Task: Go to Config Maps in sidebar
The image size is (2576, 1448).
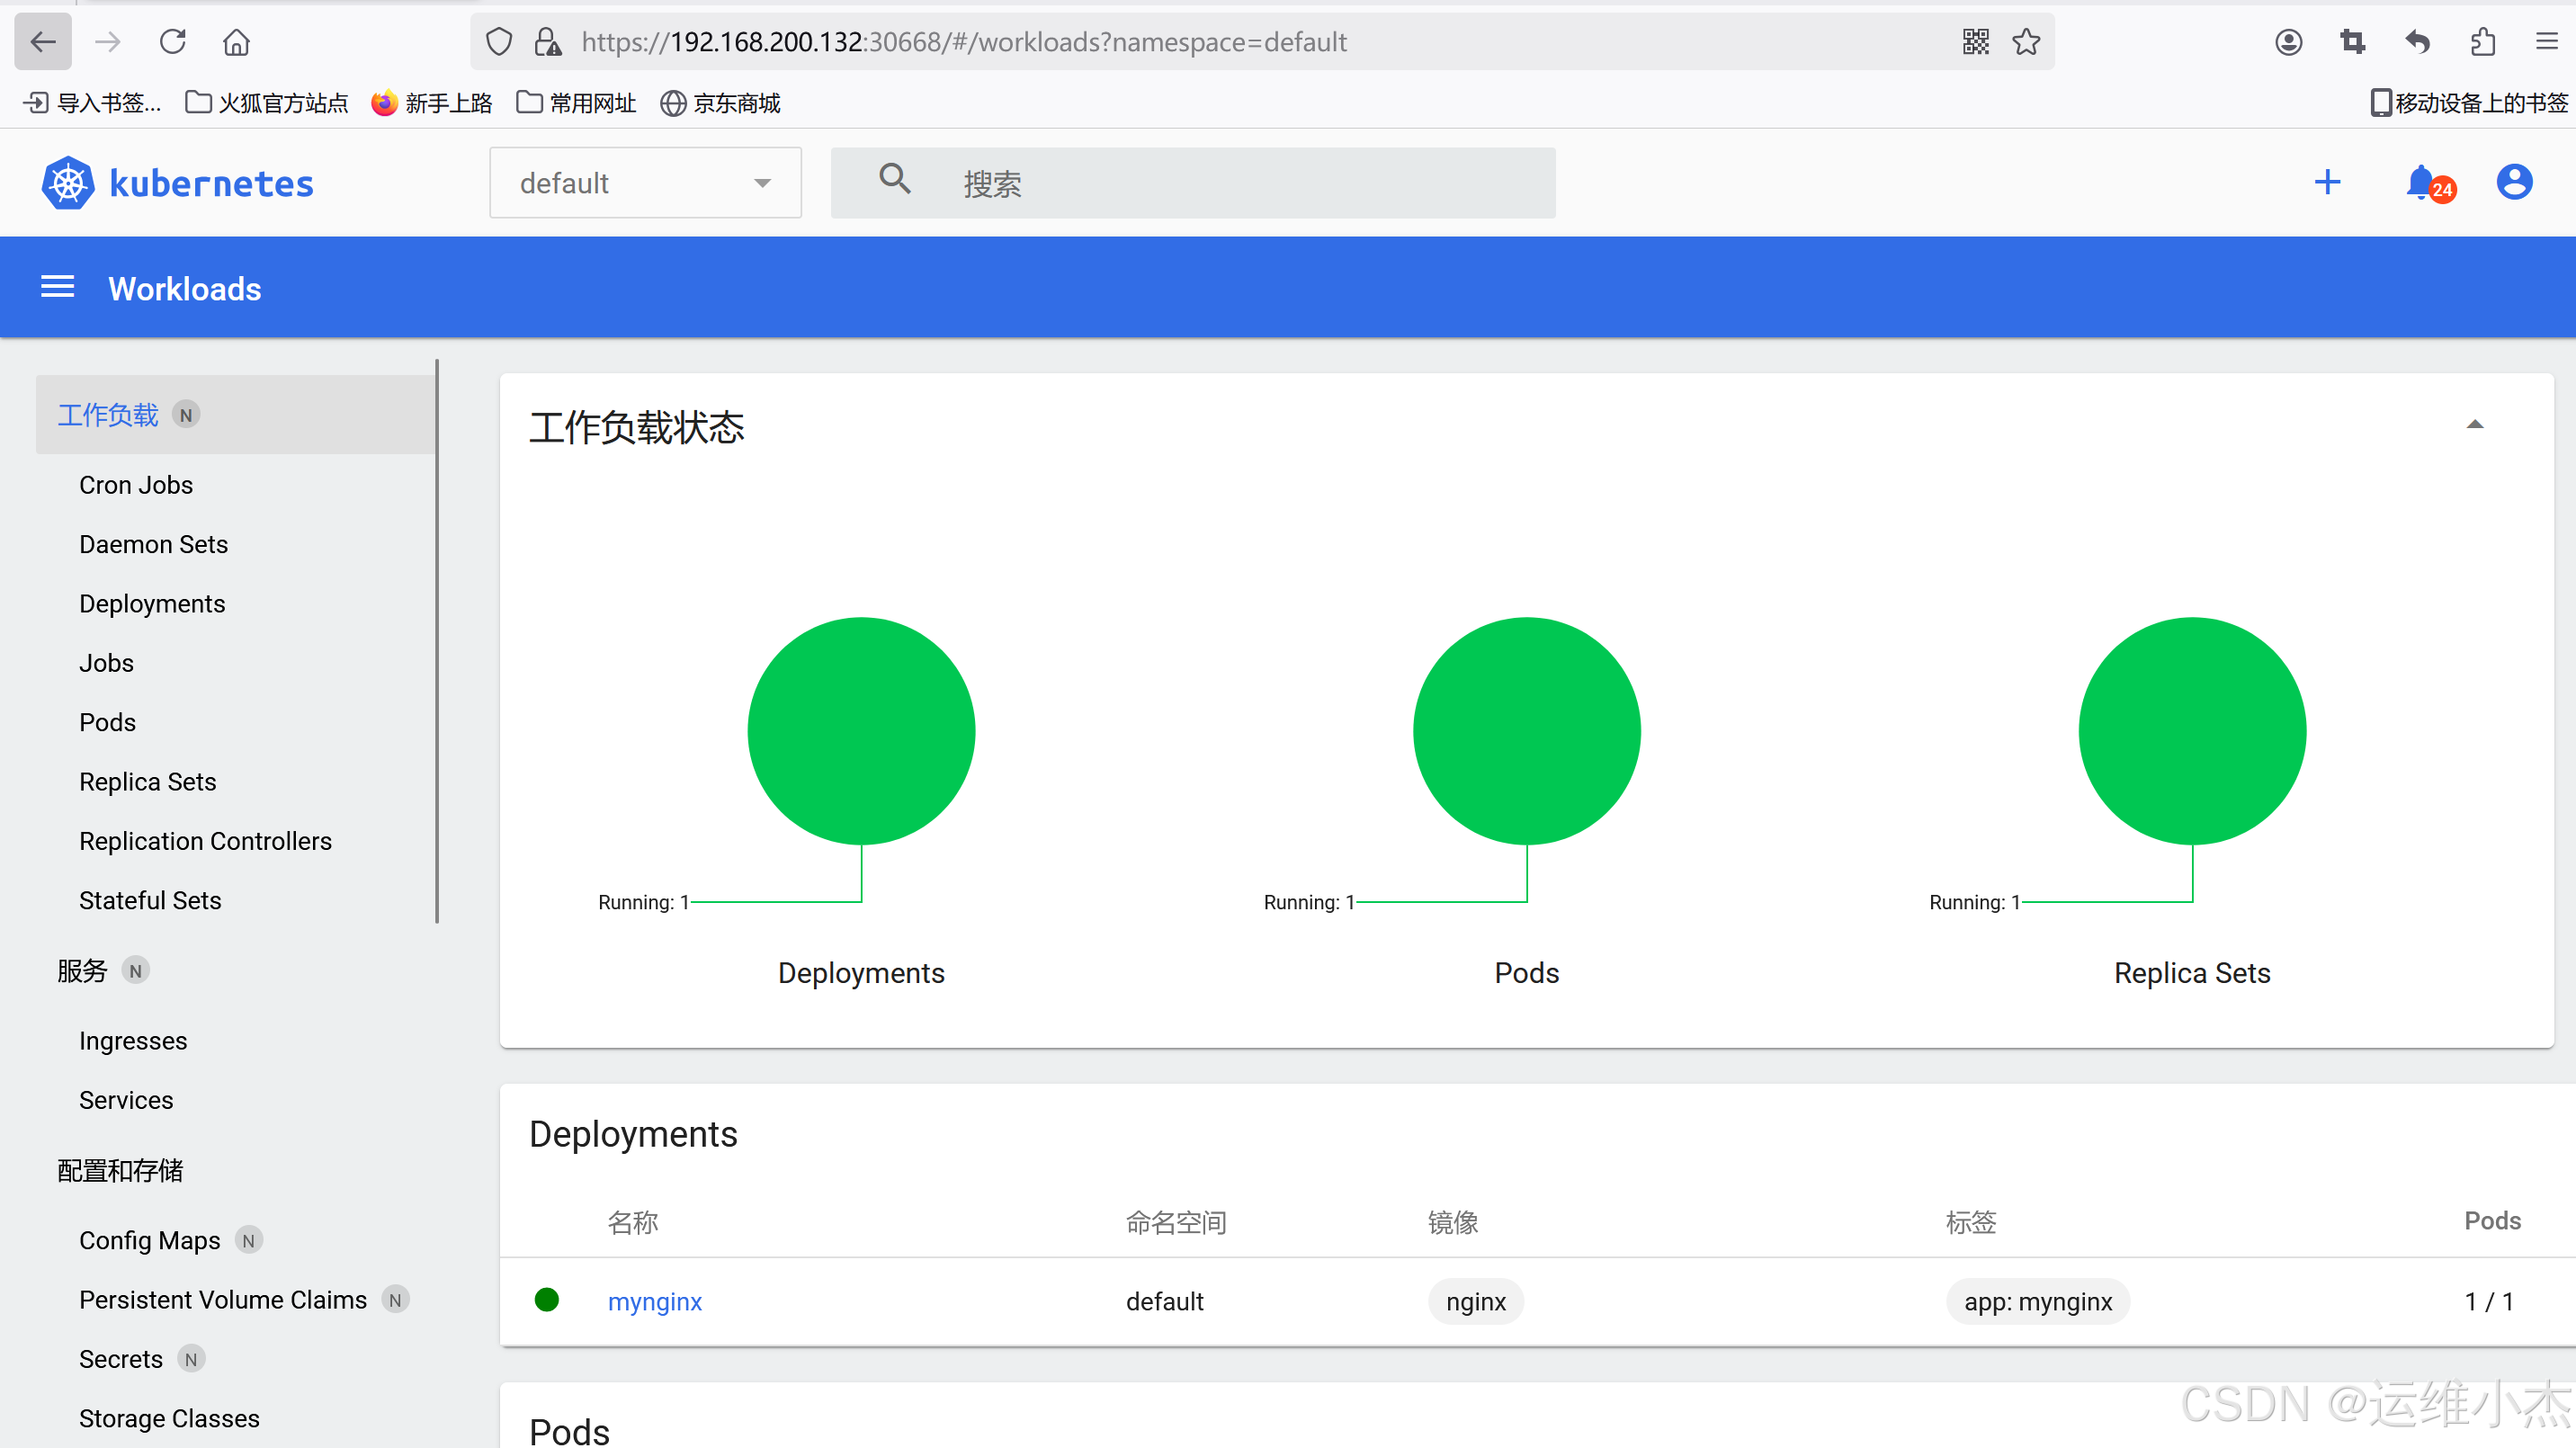Action: tap(150, 1240)
